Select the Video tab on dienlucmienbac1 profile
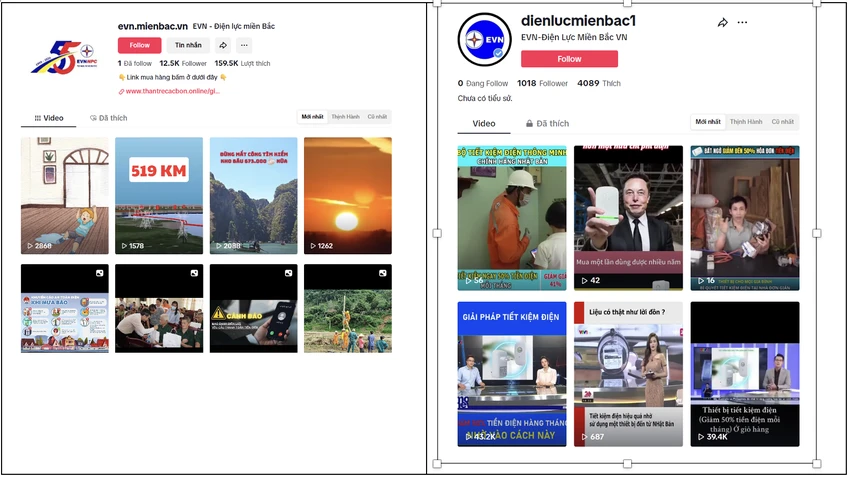Viewport: 850px width, 478px height. [484, 124]
